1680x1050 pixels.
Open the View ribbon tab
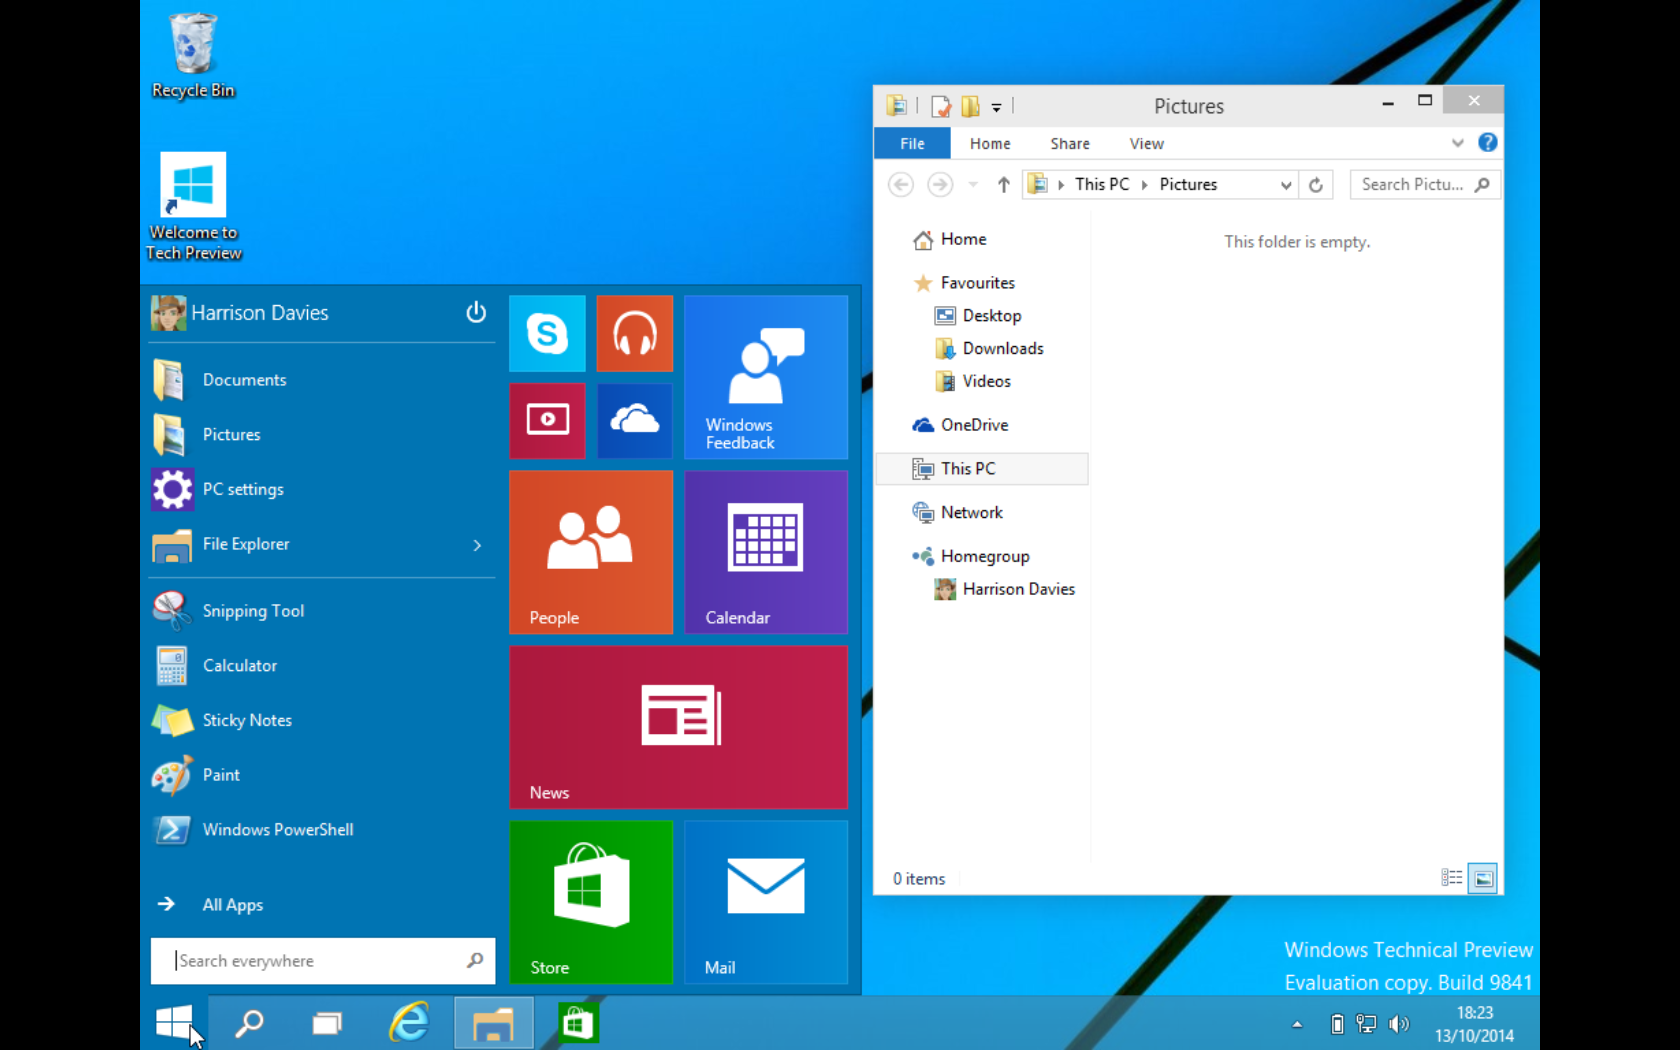(x=1146, y=143)
